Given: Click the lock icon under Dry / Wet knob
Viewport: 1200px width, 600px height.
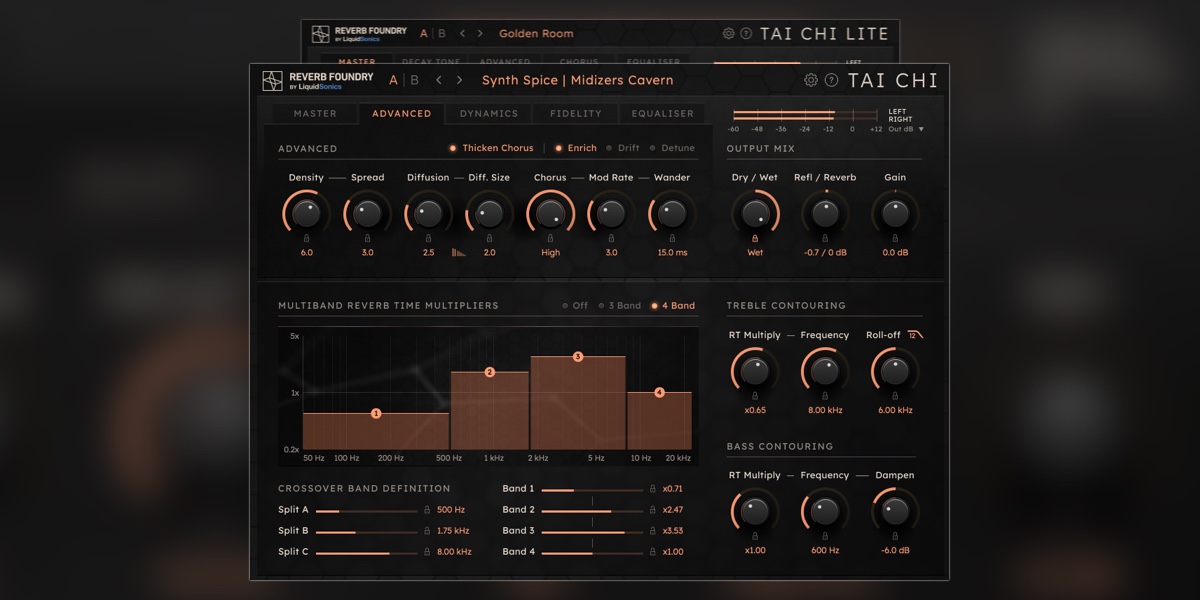Looking at the screenshot, I should [x=755, y=238].
